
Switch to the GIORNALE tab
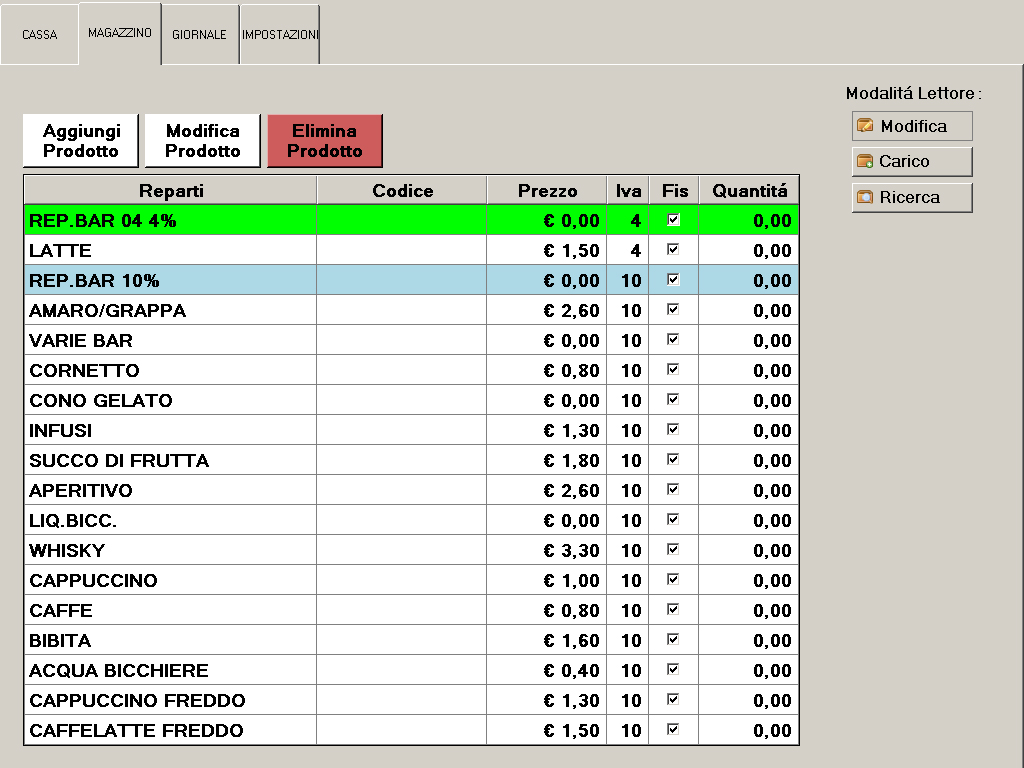[x=199, y=35]
